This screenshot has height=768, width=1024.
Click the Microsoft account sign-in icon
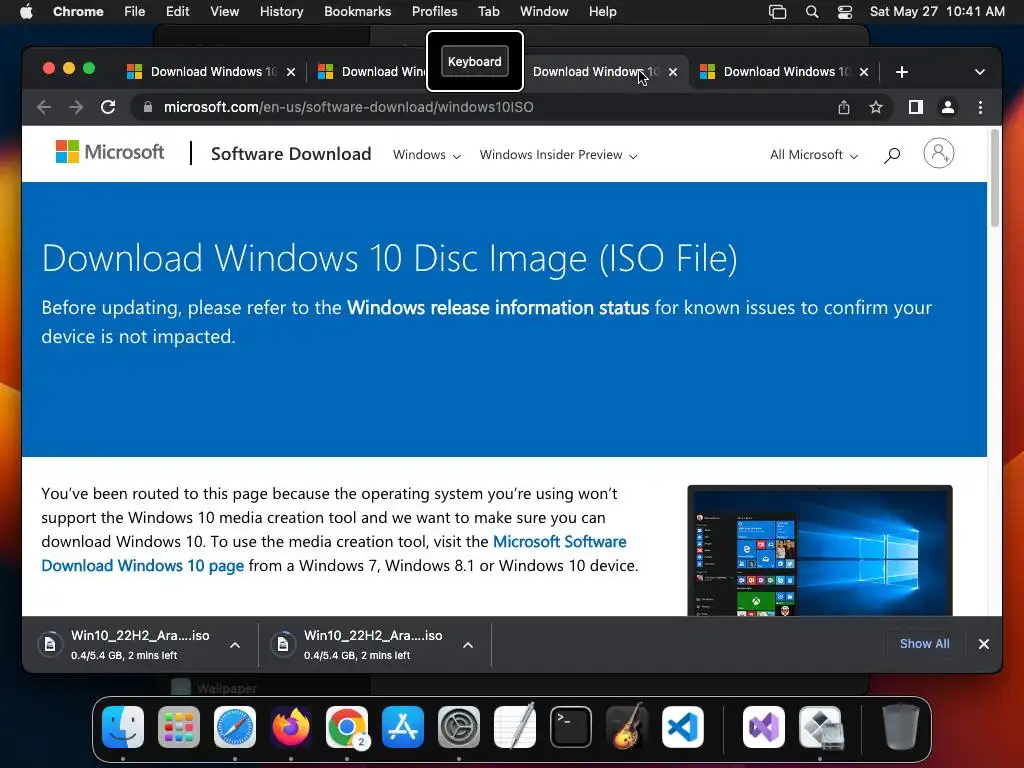point(938,153)
